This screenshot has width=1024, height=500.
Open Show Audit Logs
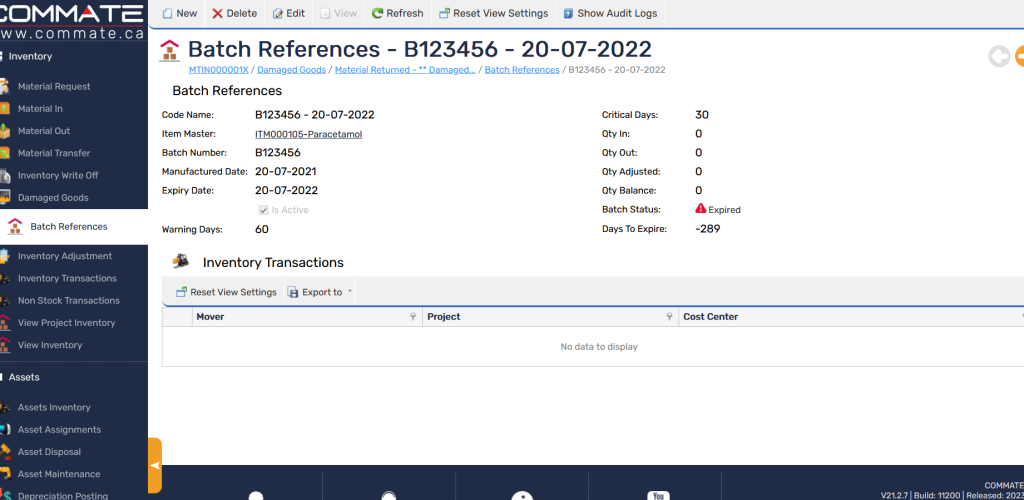[610, 13]
